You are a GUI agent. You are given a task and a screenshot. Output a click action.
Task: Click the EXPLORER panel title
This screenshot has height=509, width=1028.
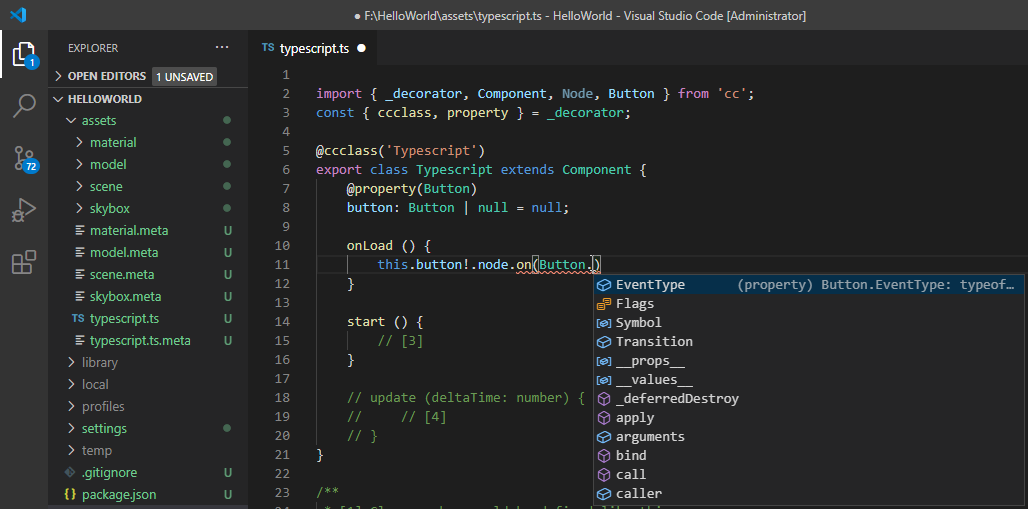click(93, 48)
